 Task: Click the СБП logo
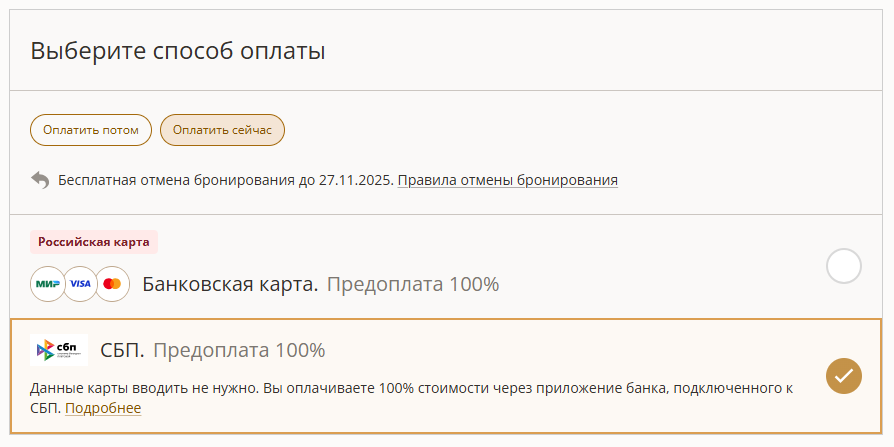click(59, 350)
